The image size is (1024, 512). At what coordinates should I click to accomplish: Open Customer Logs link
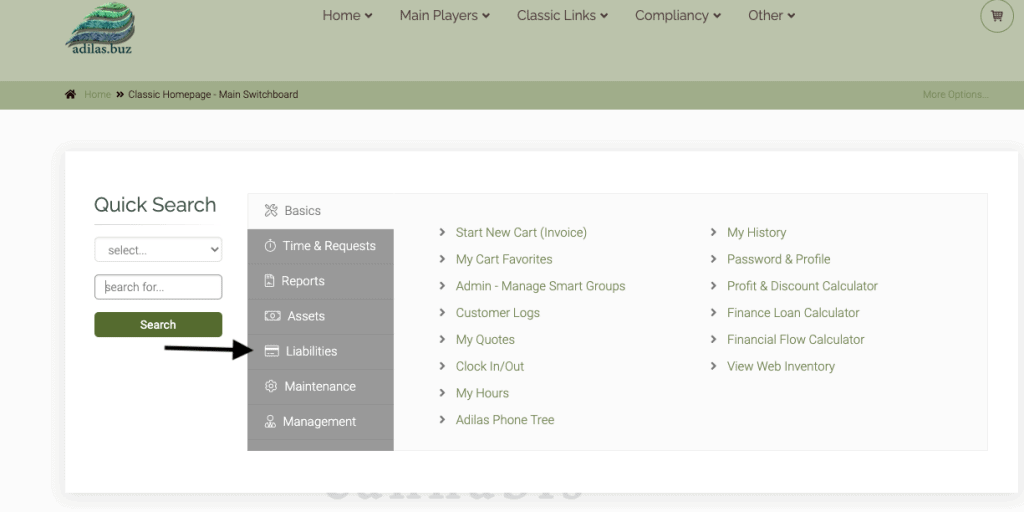pyautogui.click(x=498, y=312)
